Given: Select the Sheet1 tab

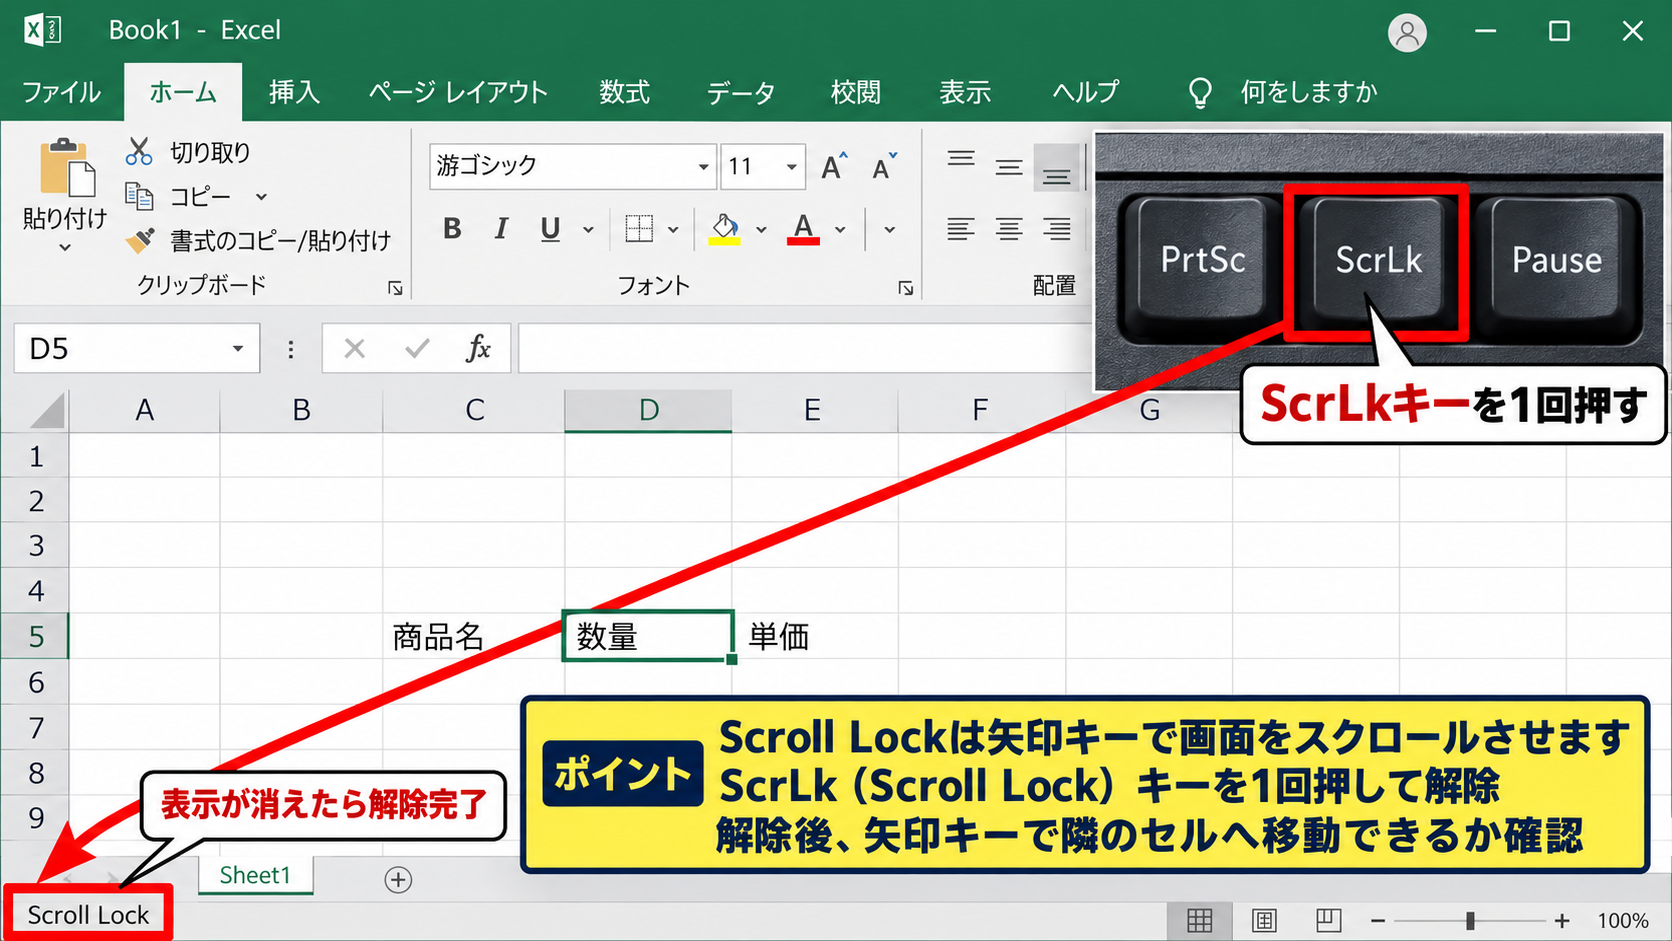Looking at the screenshot, I should 255,875.
